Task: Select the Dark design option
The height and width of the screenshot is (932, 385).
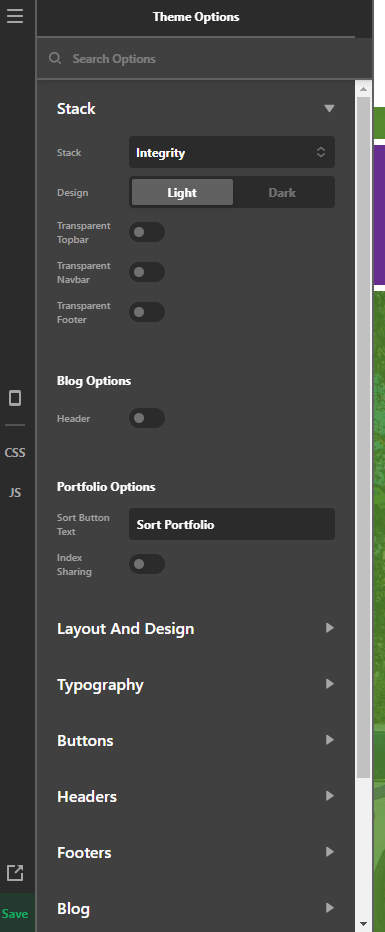Action: click(x=282, y=192)
